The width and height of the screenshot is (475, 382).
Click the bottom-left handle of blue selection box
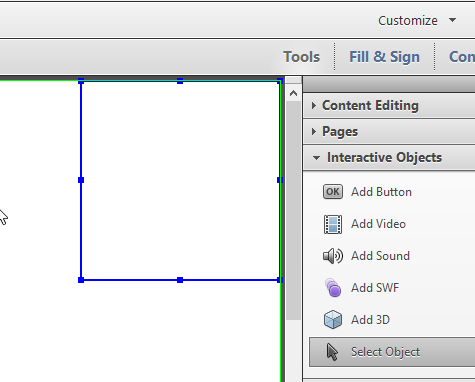(81, 280)
